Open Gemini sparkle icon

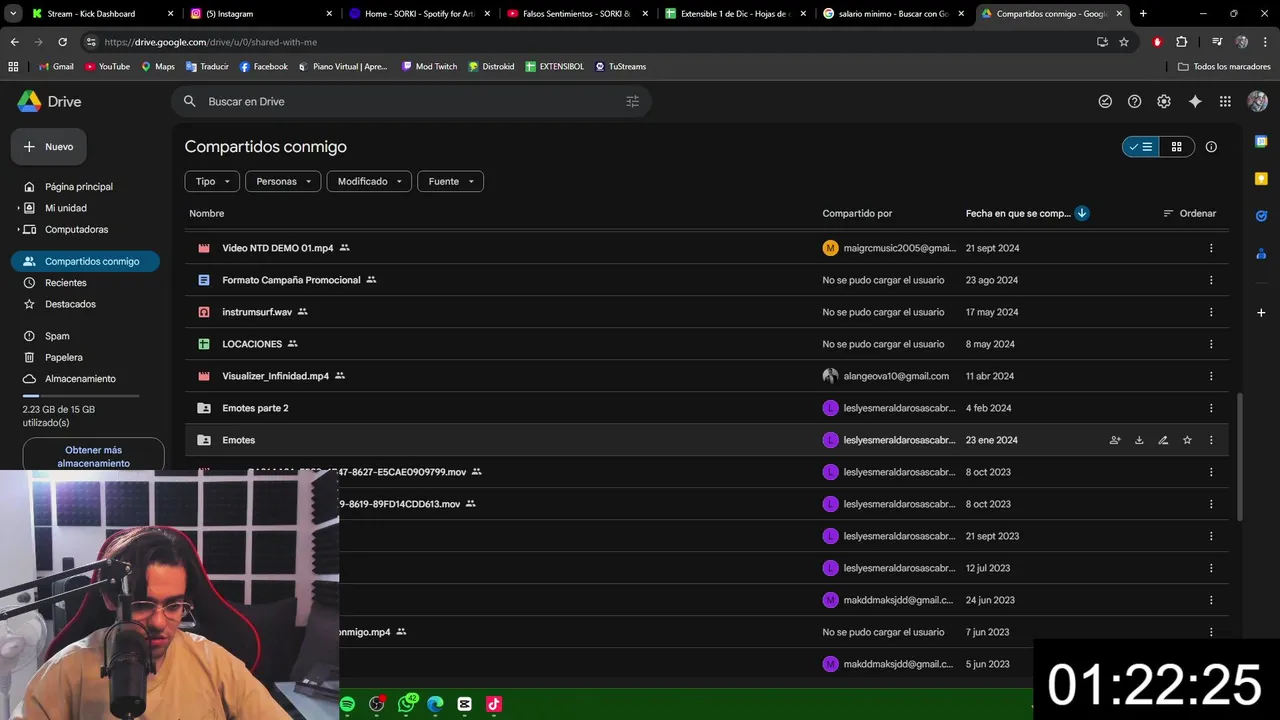pyautogui.click(x=1195, y=102)
